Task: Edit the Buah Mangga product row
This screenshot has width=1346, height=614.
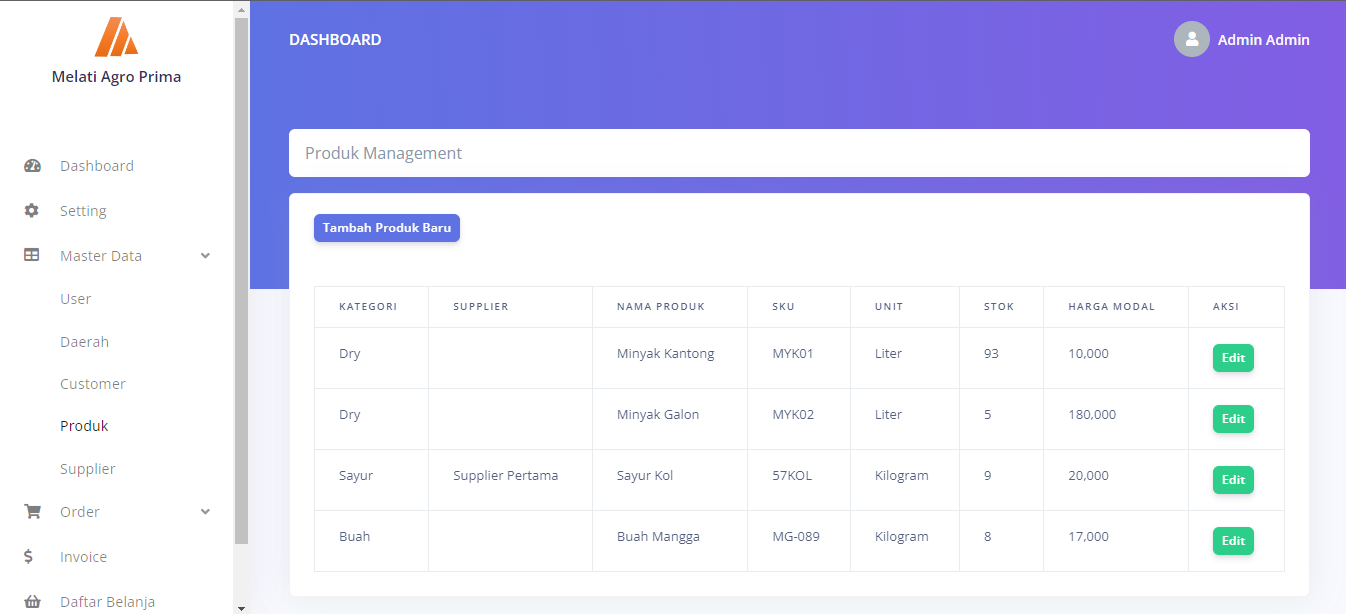Action: coord(1232,541)
